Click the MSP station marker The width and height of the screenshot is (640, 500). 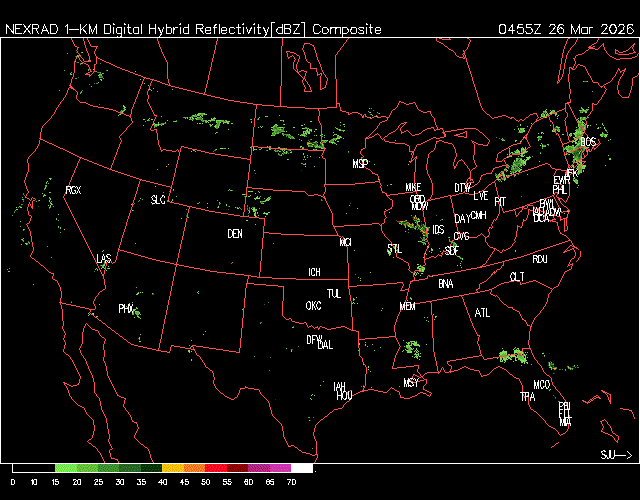point(360,163)
